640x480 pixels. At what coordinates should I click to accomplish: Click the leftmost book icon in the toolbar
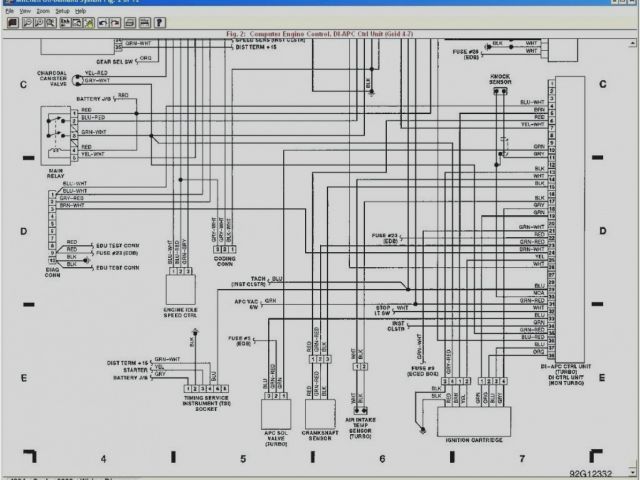pos(13,22)
